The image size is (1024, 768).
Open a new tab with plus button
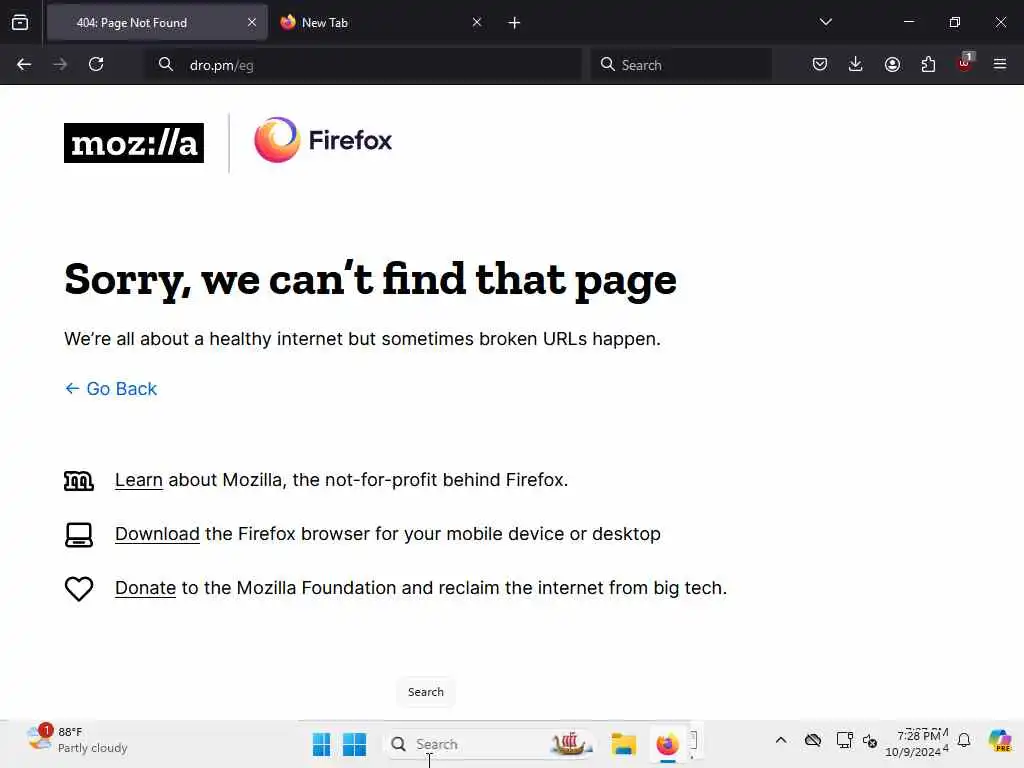(x=514, y=23)
